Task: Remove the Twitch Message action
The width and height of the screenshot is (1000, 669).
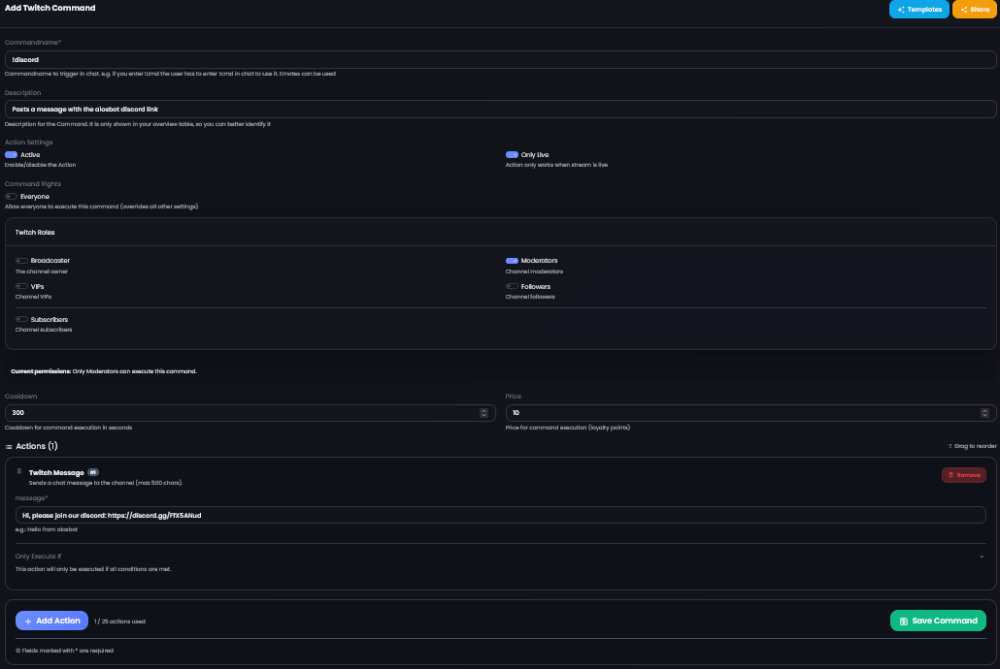Action: 964,475
